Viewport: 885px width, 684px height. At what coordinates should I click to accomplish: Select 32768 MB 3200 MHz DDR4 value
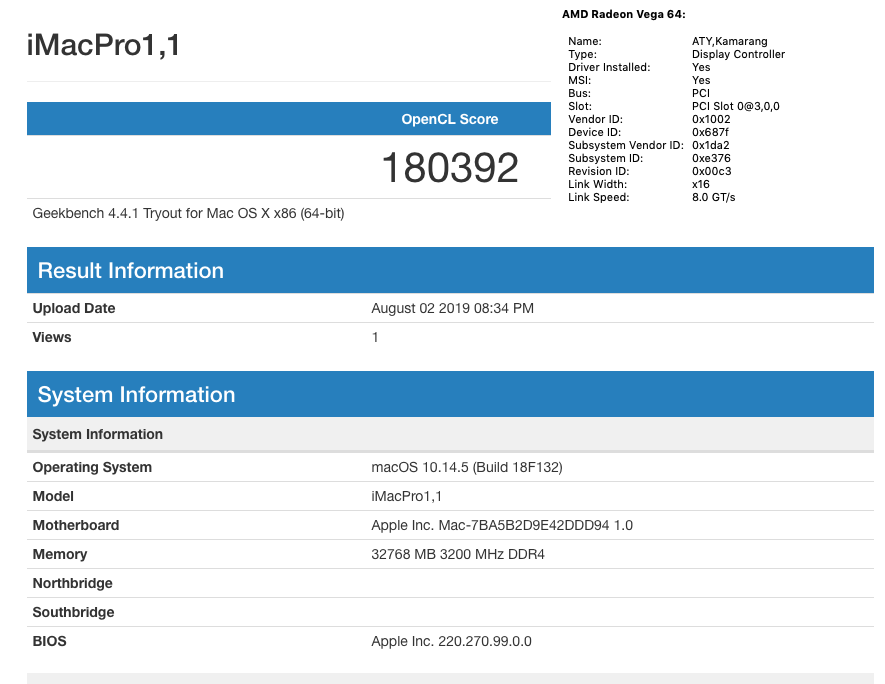pyautogui.click(x=458, y=554)
